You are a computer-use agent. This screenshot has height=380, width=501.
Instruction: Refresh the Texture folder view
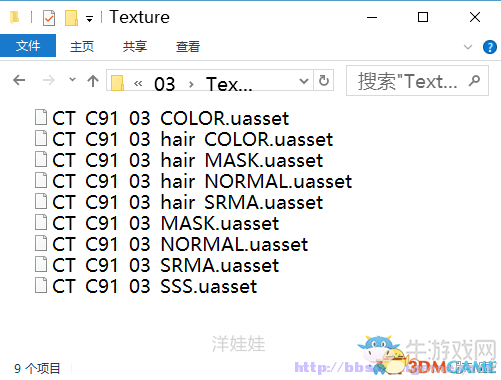click(324, 80)
